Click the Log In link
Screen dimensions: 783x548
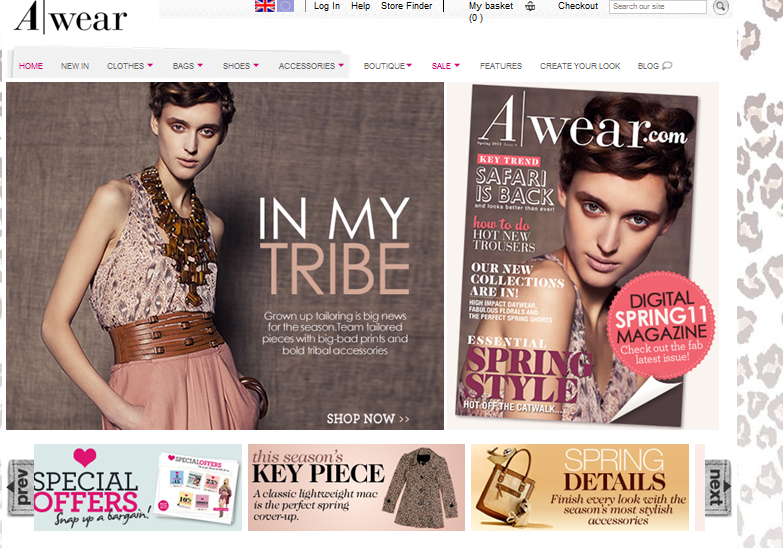click(x=327, y=6)
